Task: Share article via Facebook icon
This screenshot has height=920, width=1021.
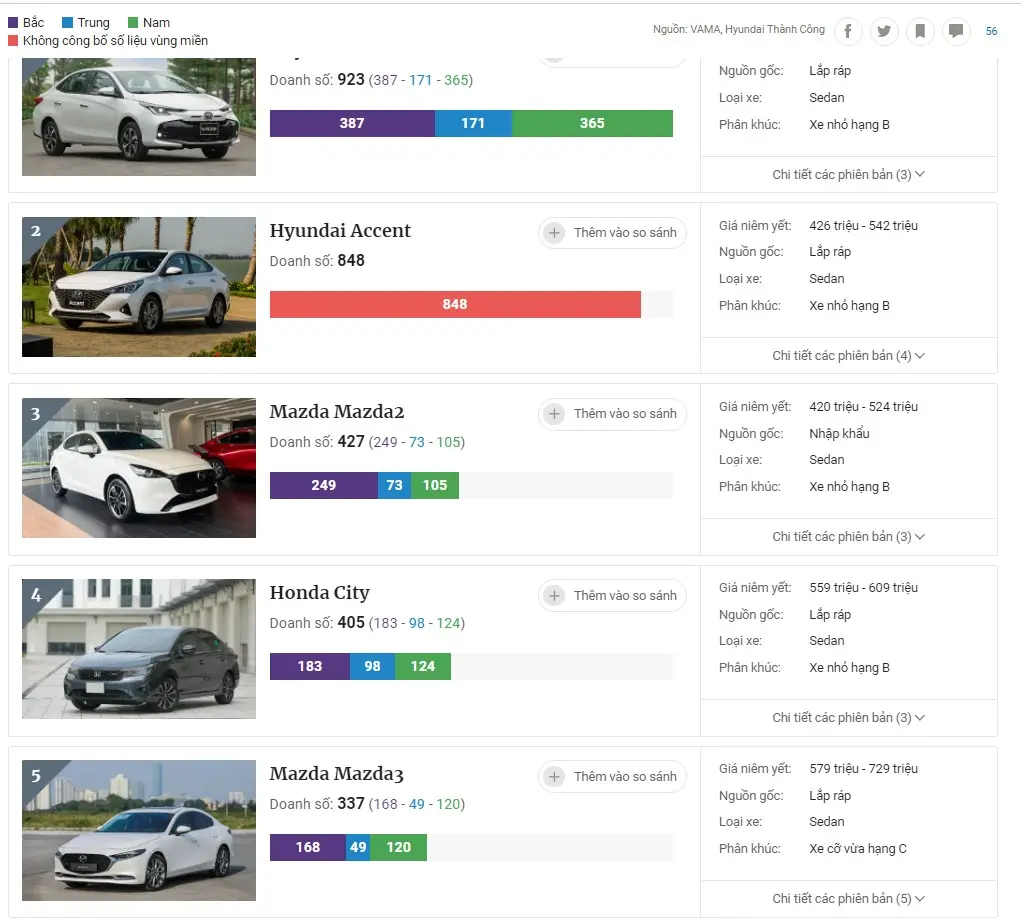Action: click(x=848, y=31)
